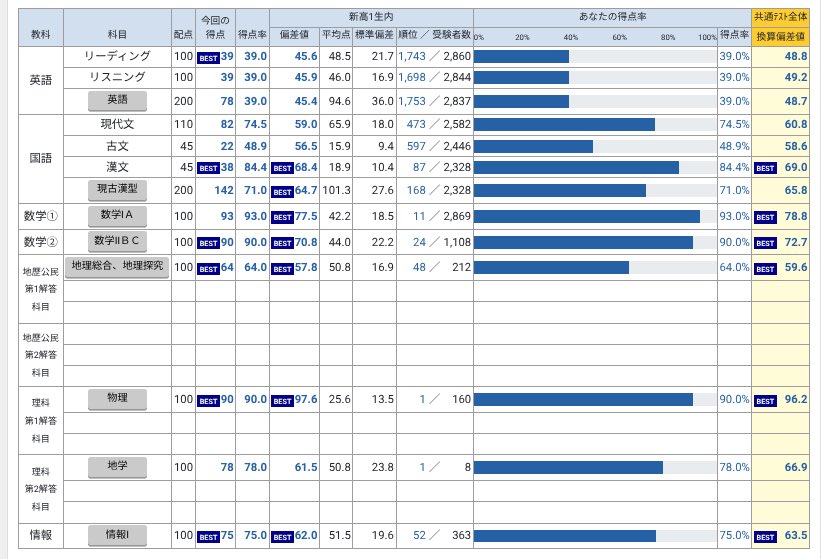The height and width of the screenshot is (559, 821).
Task: Select the 現代文 row label
Action: coord(117,125)
